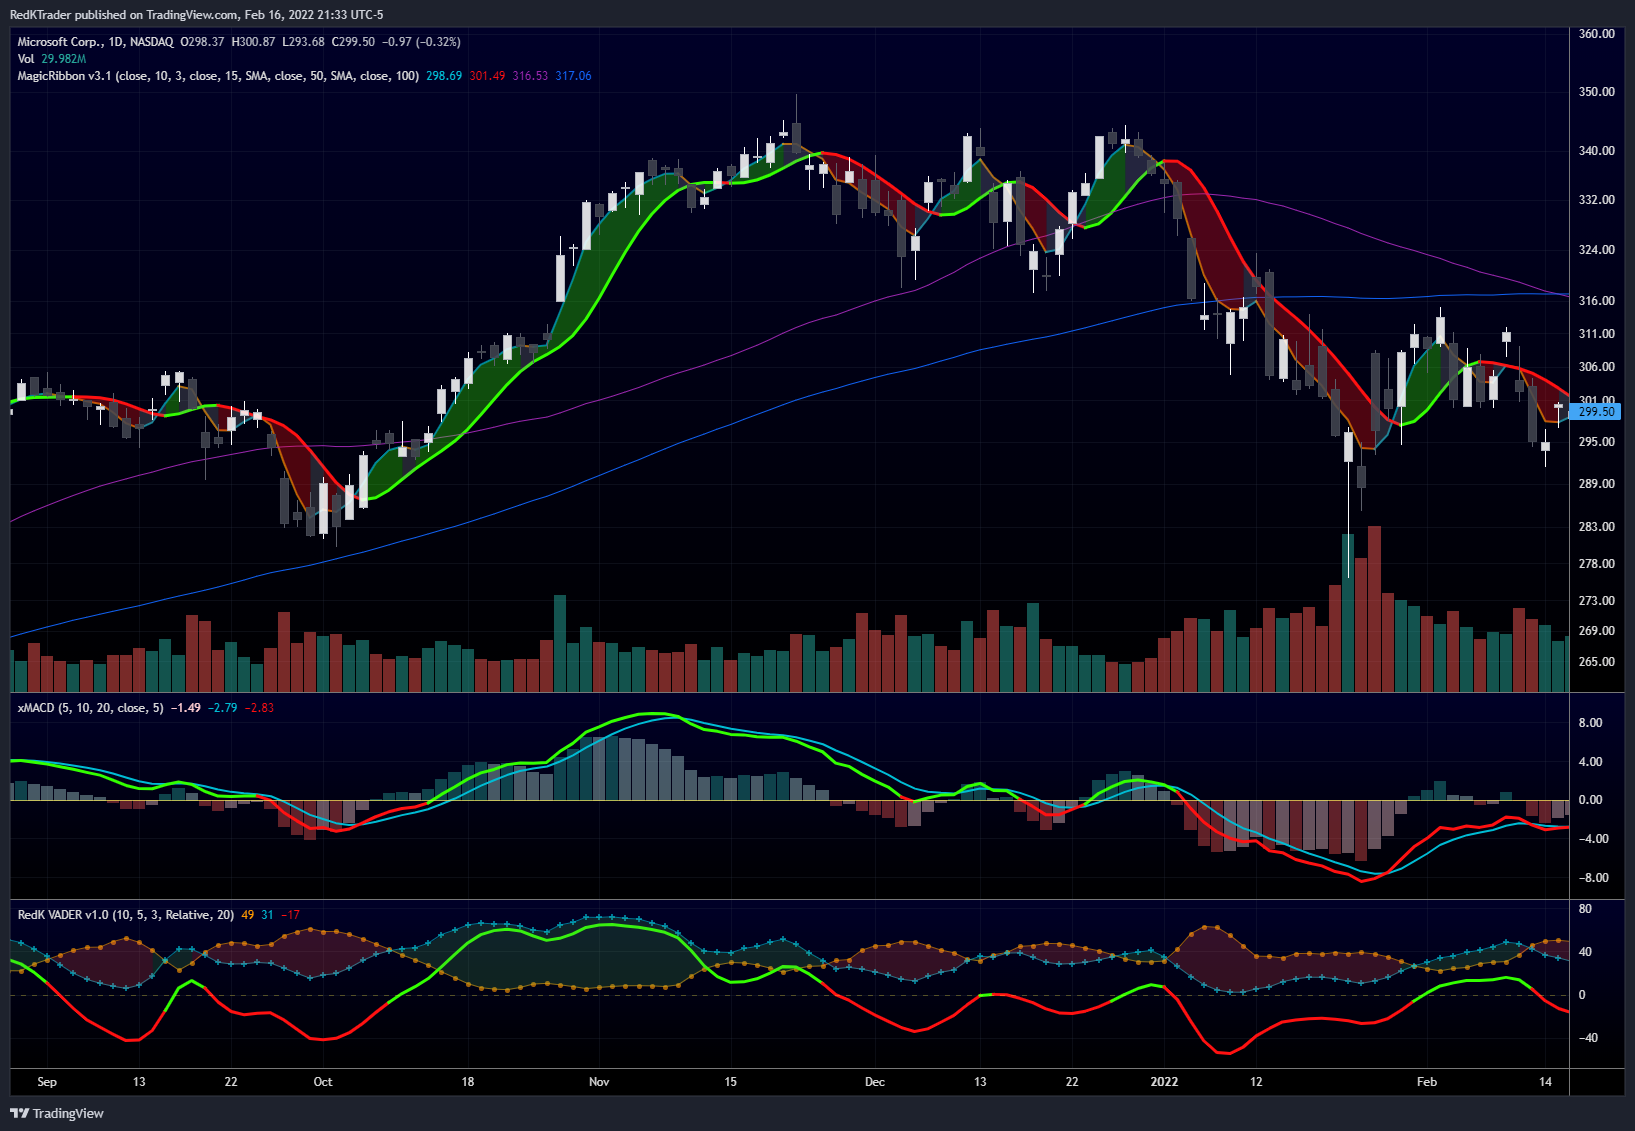Click the 311.00 price axis label

[x=1596, y=334]
